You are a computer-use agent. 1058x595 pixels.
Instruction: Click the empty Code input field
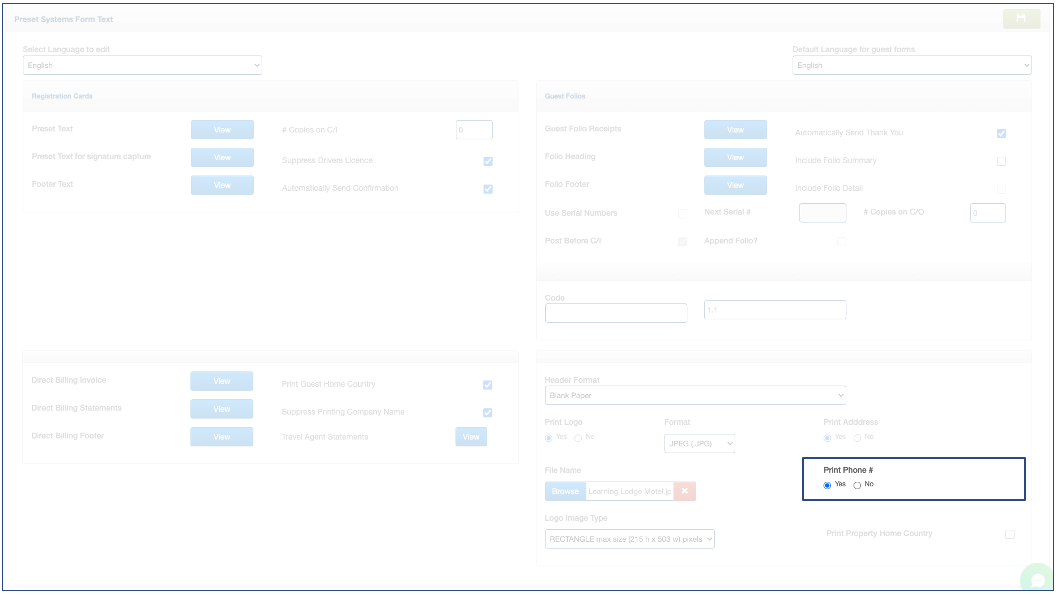[x=616, y=313]
